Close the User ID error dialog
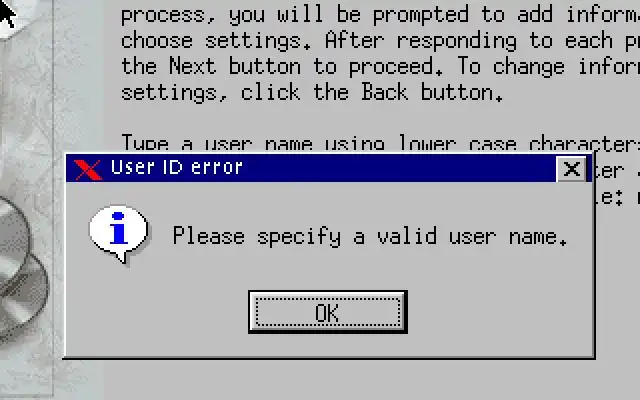 pos(571,168)
